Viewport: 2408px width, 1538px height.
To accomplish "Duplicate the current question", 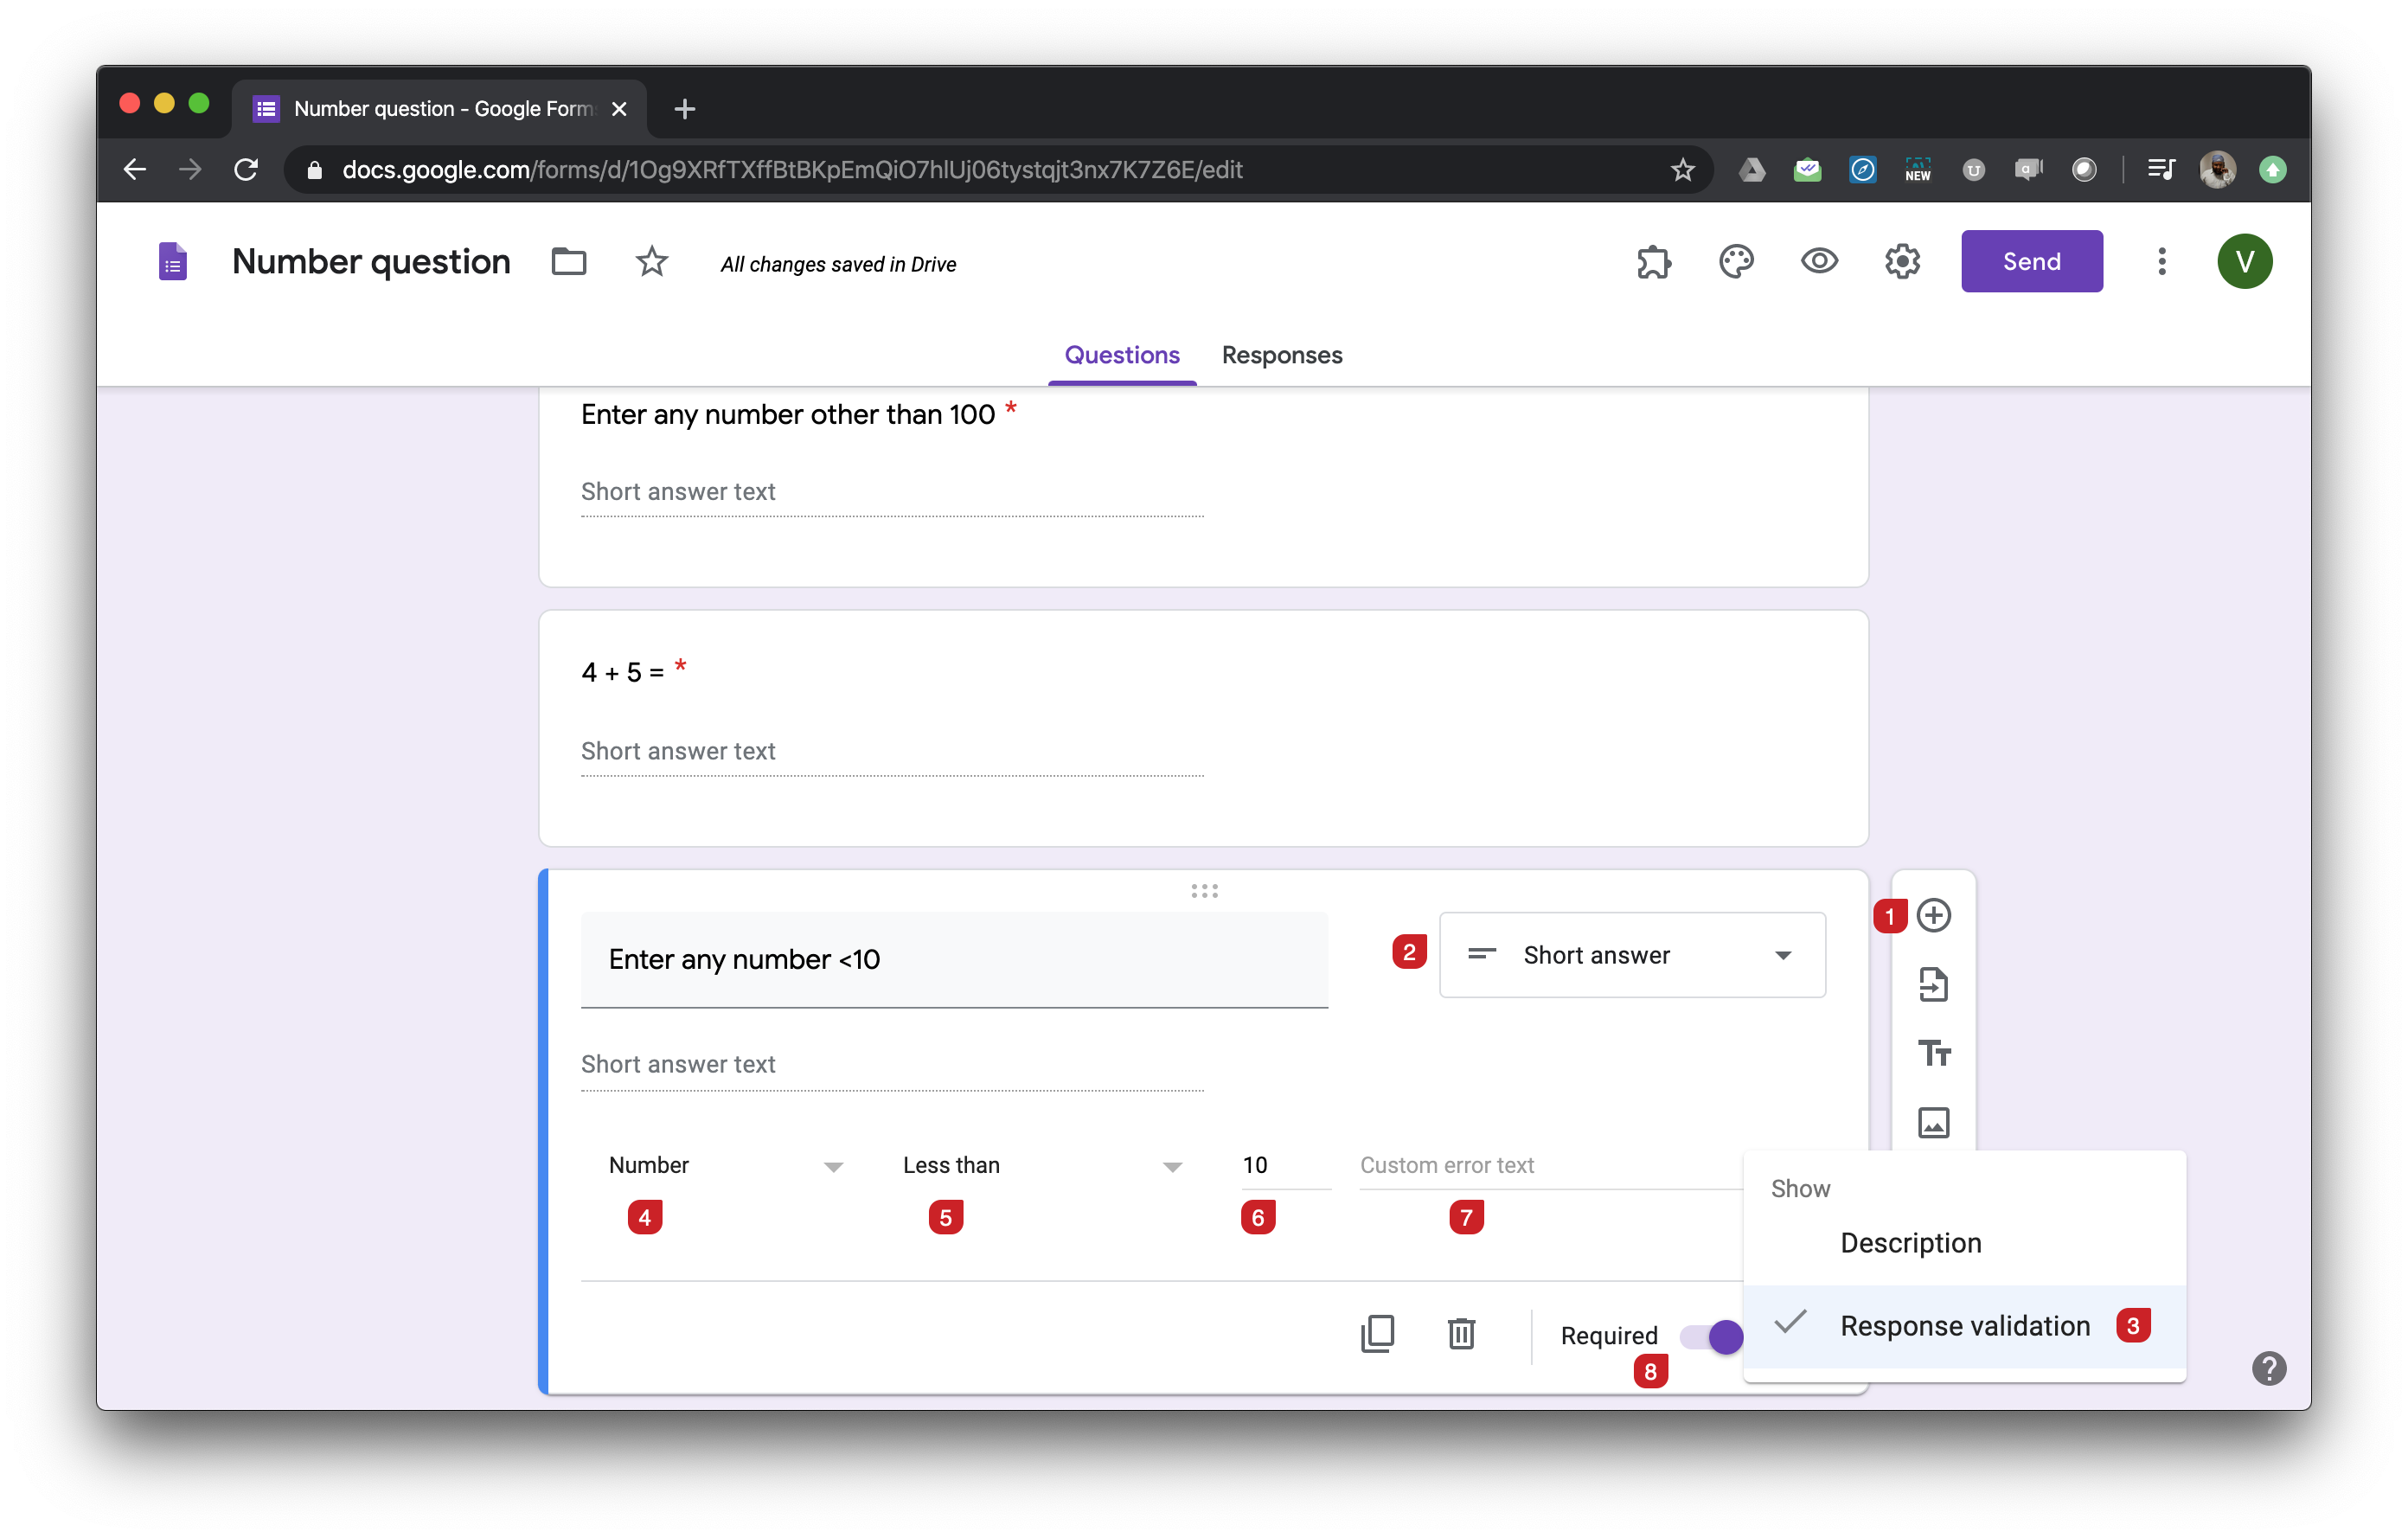I will coord(1377,1333).
